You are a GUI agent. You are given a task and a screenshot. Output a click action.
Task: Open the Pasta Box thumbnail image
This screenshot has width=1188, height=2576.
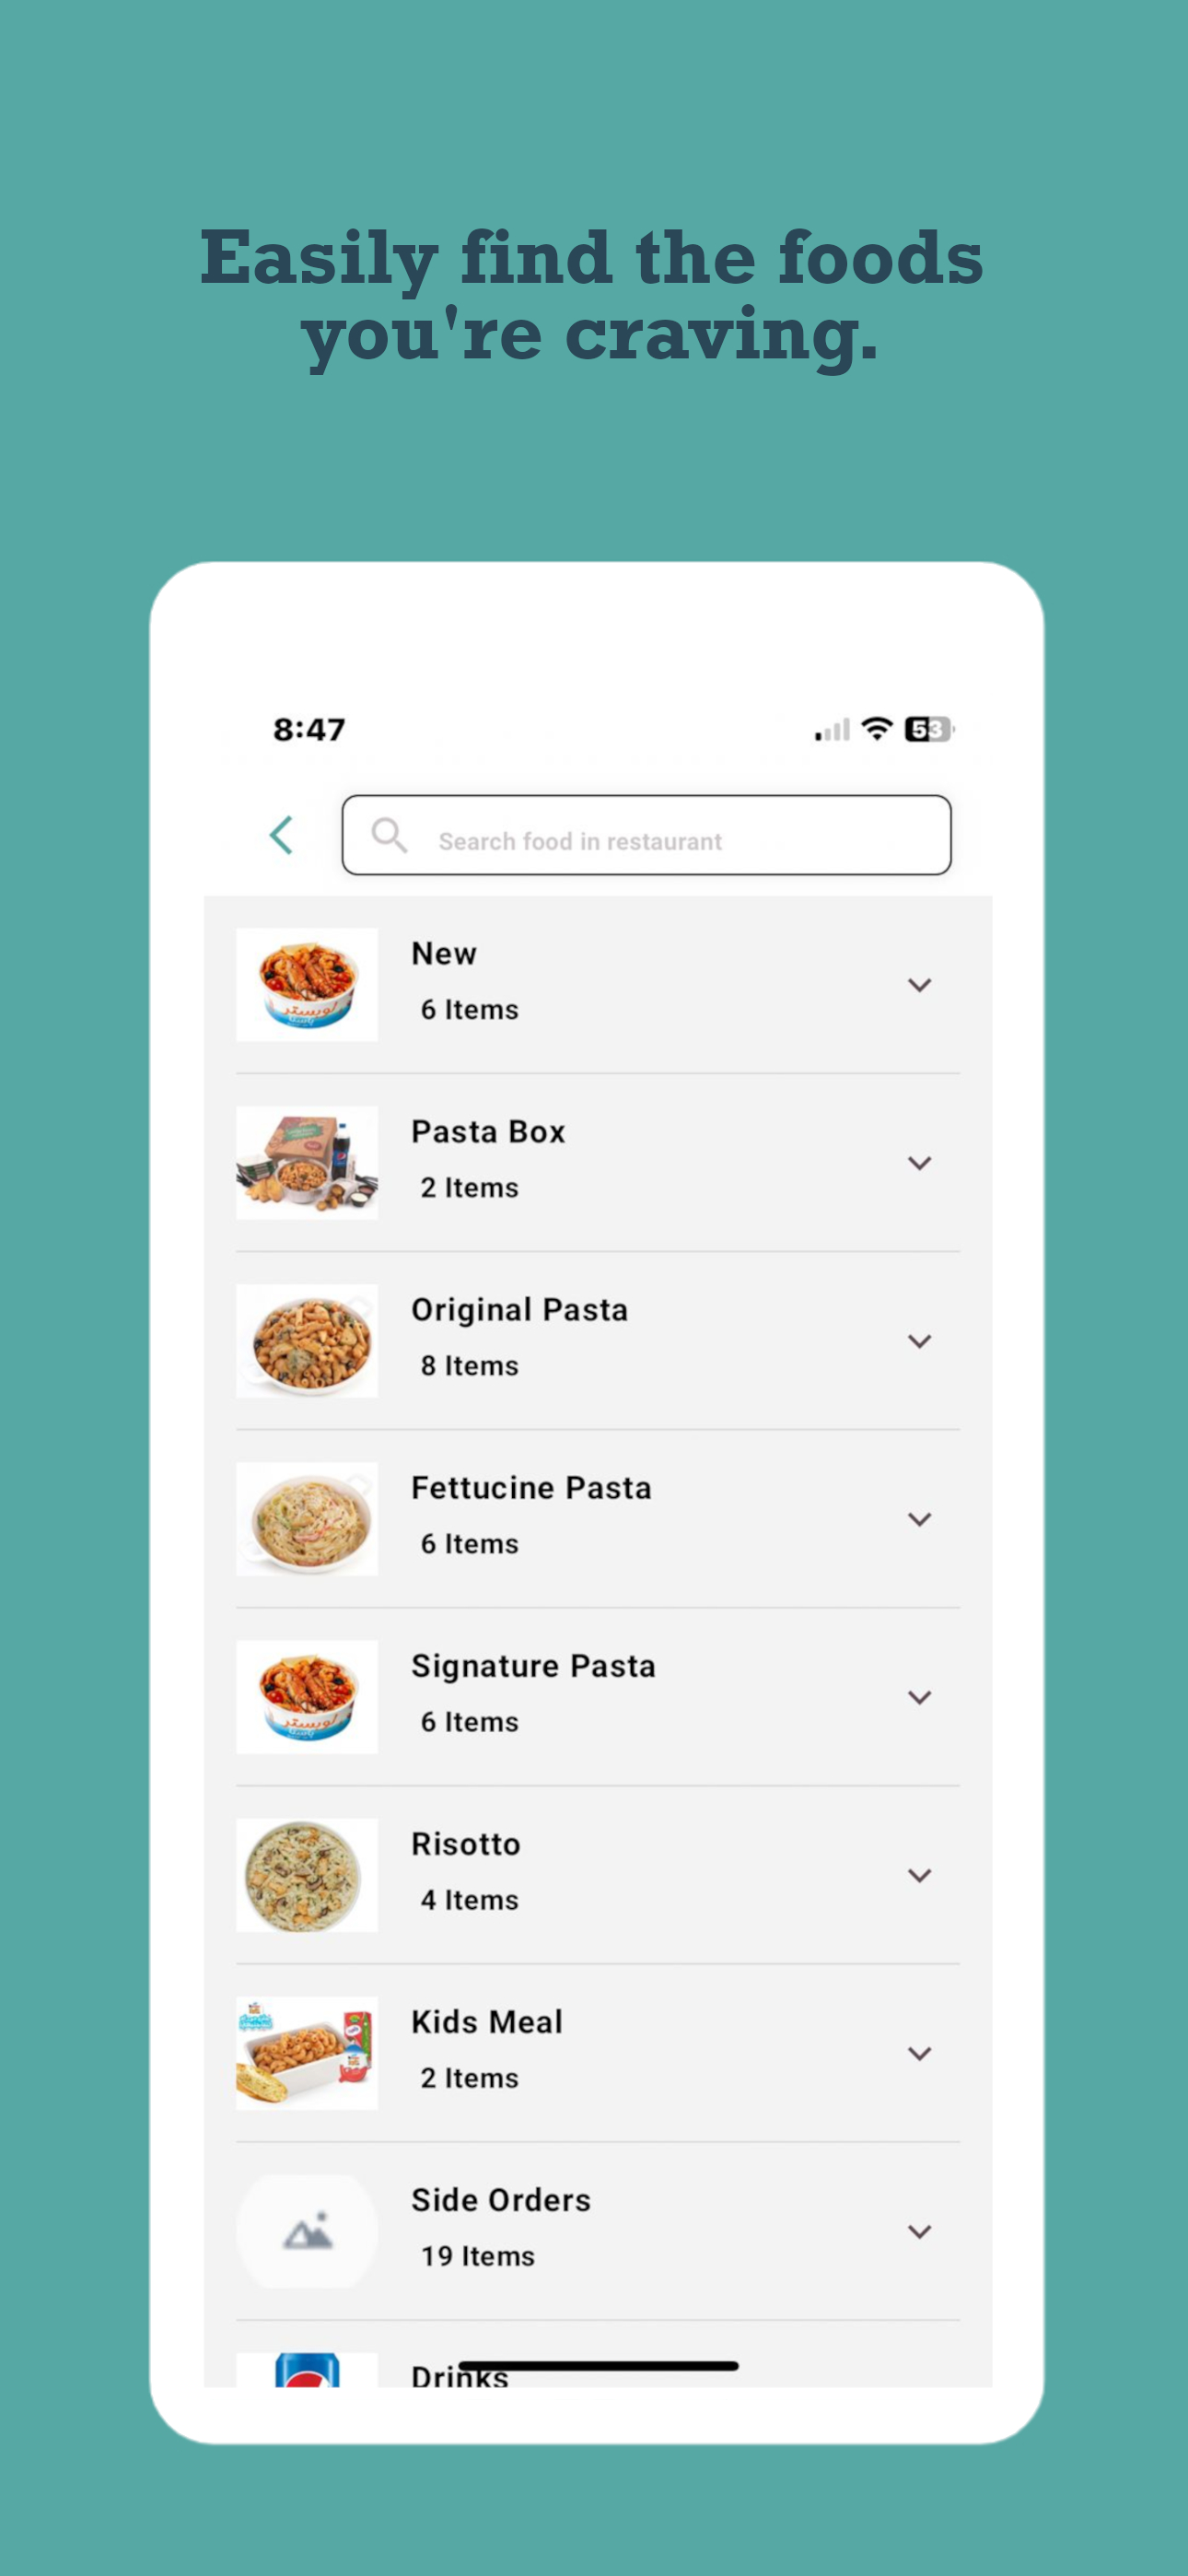pyautogui.click(x=307, y=1162)
